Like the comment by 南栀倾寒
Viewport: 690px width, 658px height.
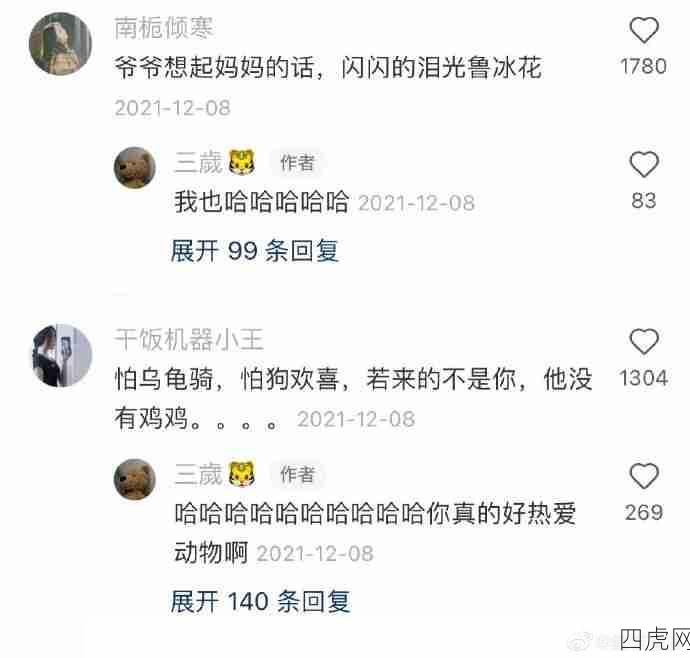644,30
